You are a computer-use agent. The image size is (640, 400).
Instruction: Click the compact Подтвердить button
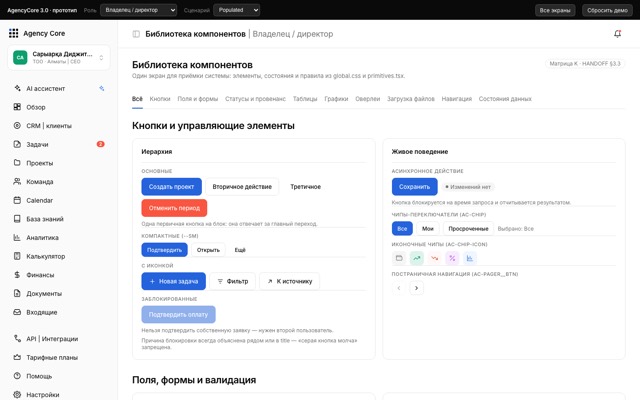point(164,250)
